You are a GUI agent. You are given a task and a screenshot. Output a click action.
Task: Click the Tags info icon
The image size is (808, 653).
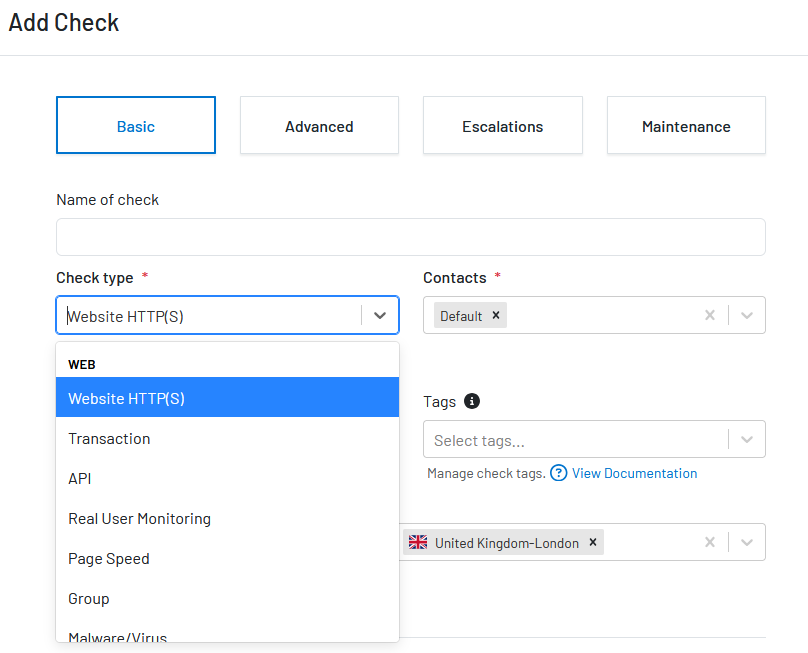click(x=472, y=401)
